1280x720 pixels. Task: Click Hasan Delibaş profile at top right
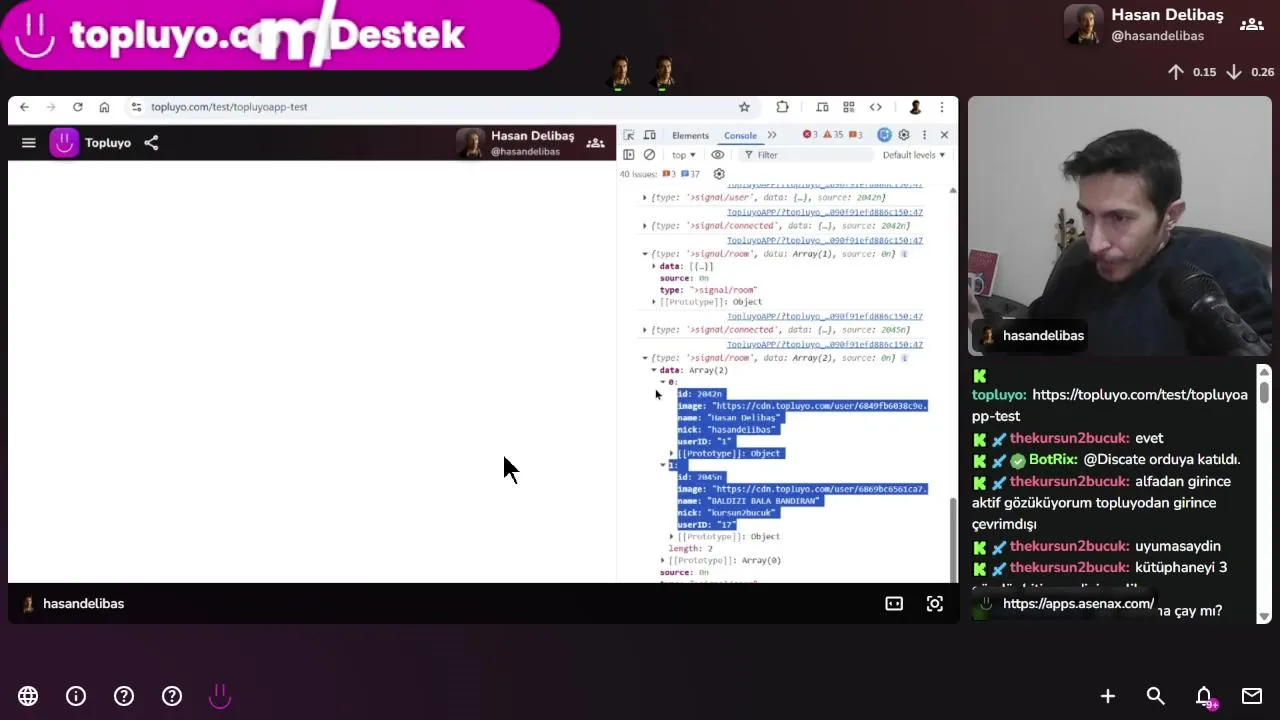(x=1144, y=25)
